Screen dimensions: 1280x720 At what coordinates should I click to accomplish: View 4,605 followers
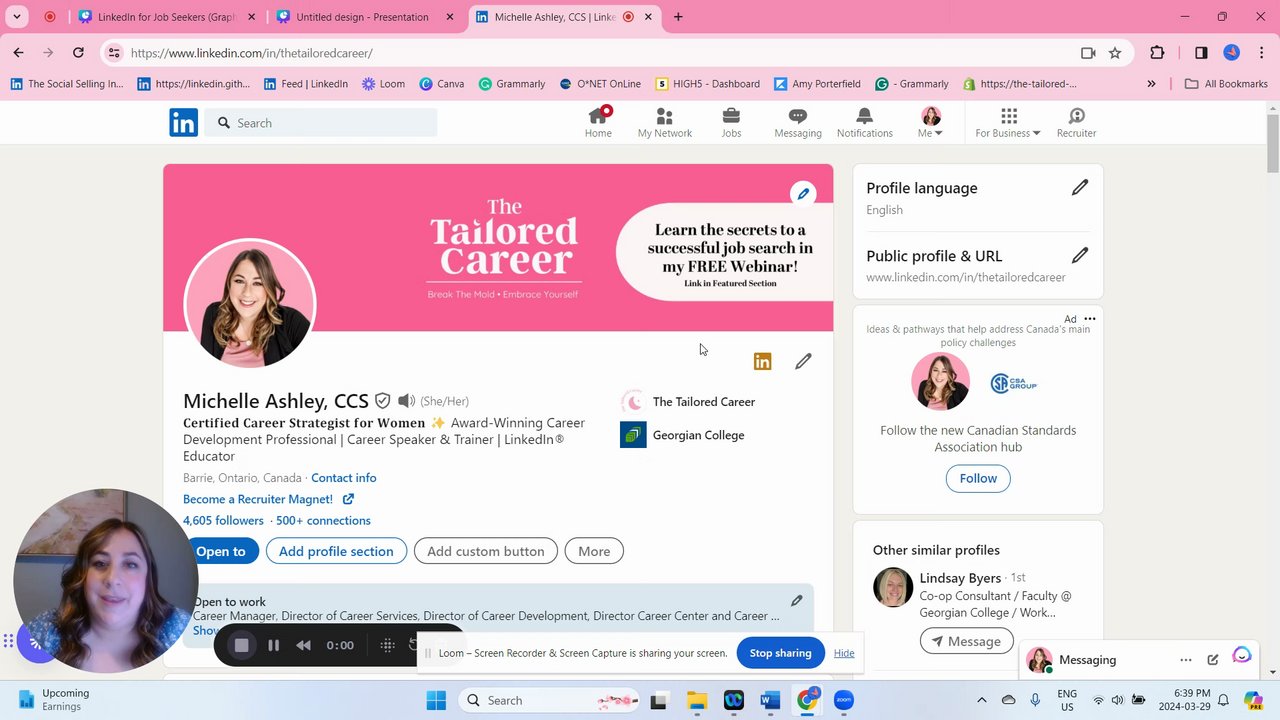[223, 520]
